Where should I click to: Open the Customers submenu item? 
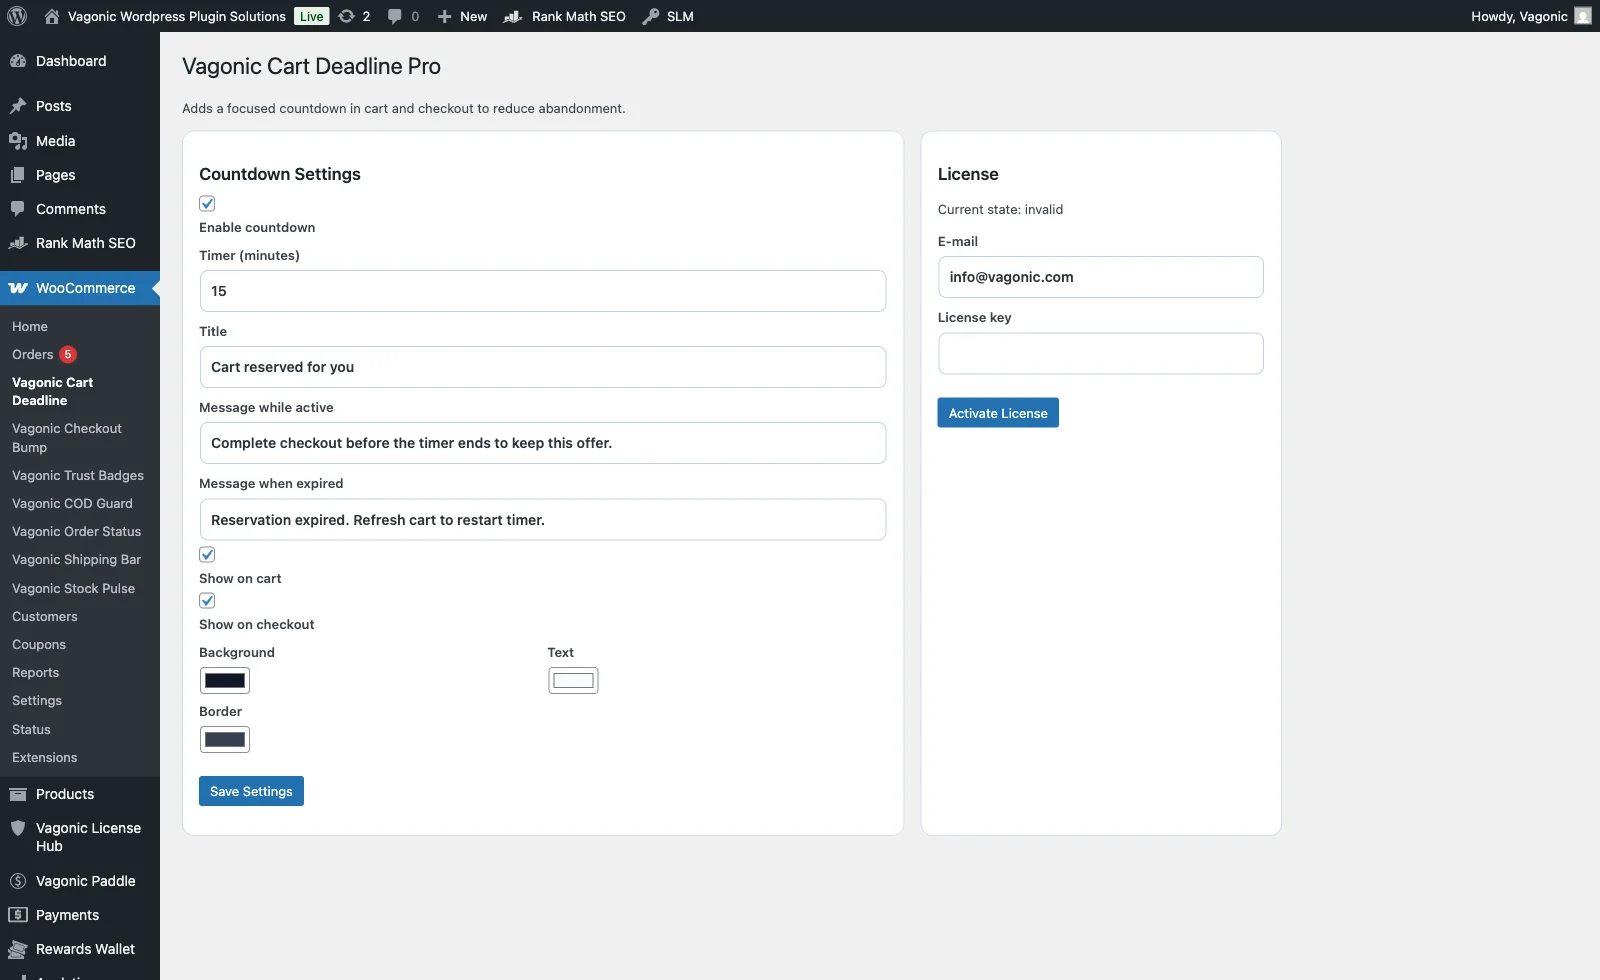tap(45, 617)
